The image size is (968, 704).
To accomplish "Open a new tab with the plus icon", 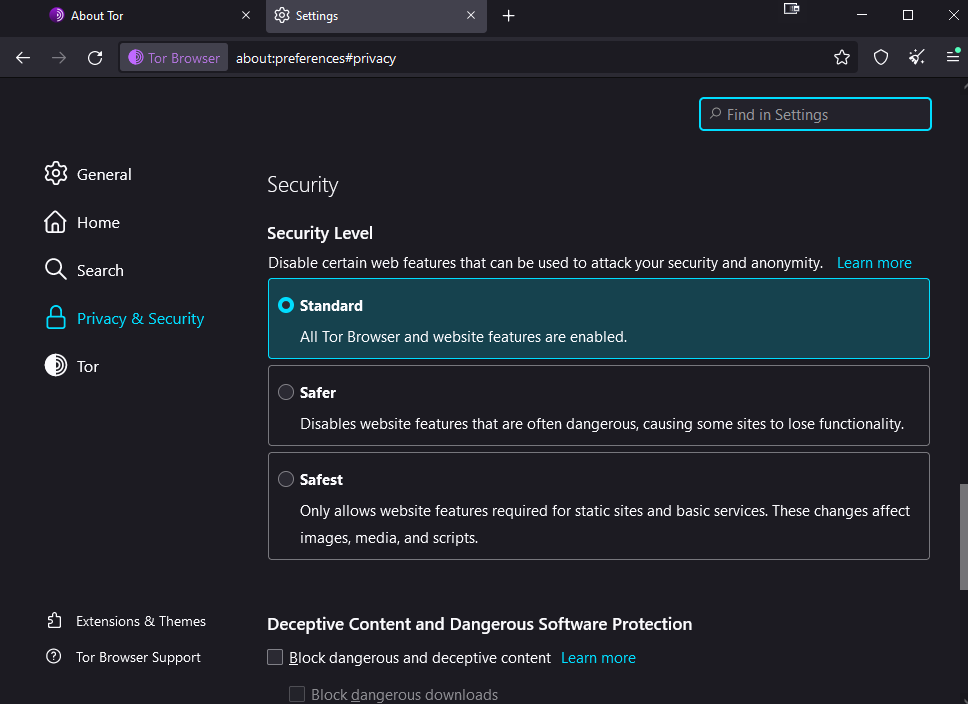I will (x=509, y=16).
